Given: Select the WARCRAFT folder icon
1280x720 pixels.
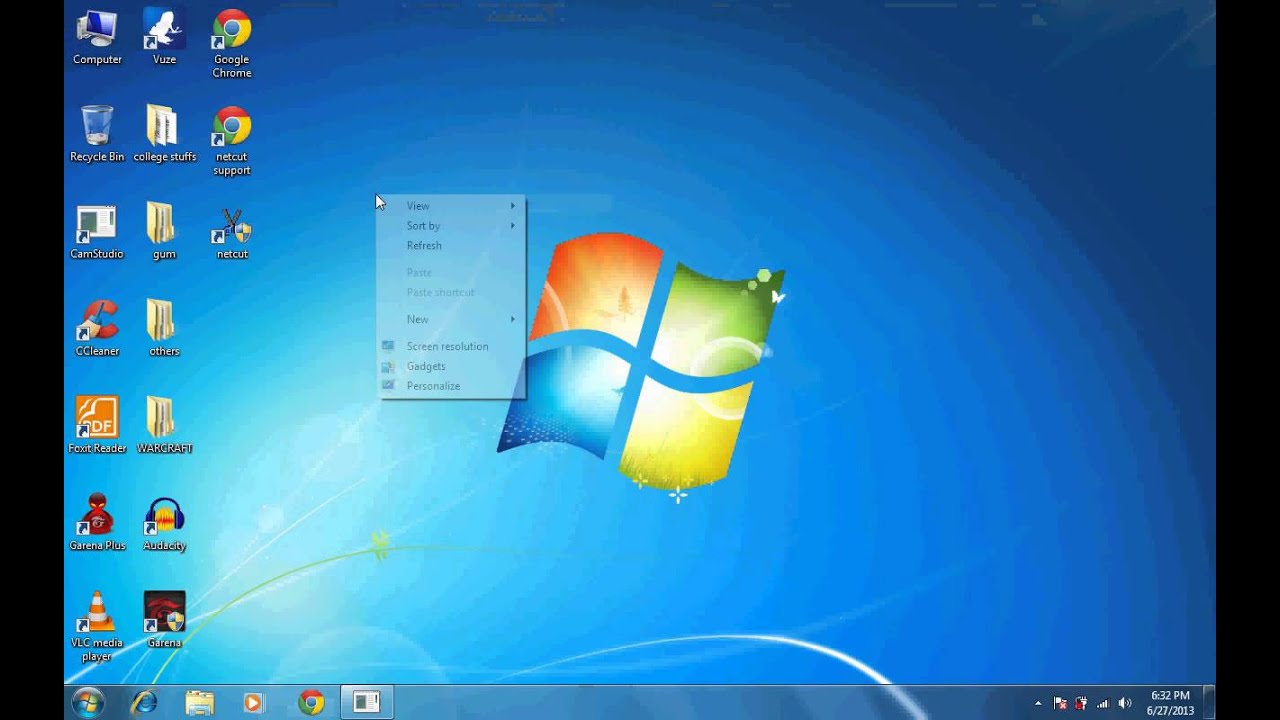Looking at the screenshot, I should (x=164, y=425).
